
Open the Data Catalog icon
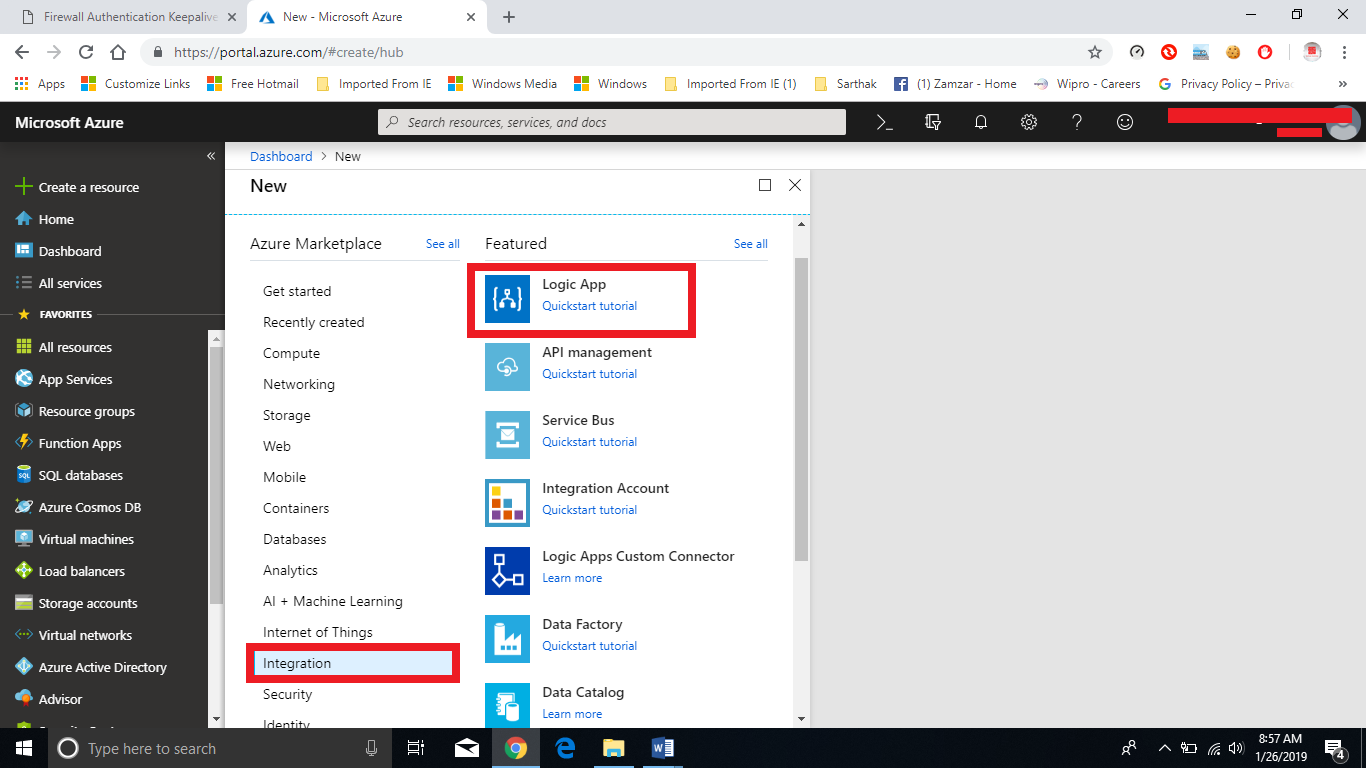(x=507, y=705)
